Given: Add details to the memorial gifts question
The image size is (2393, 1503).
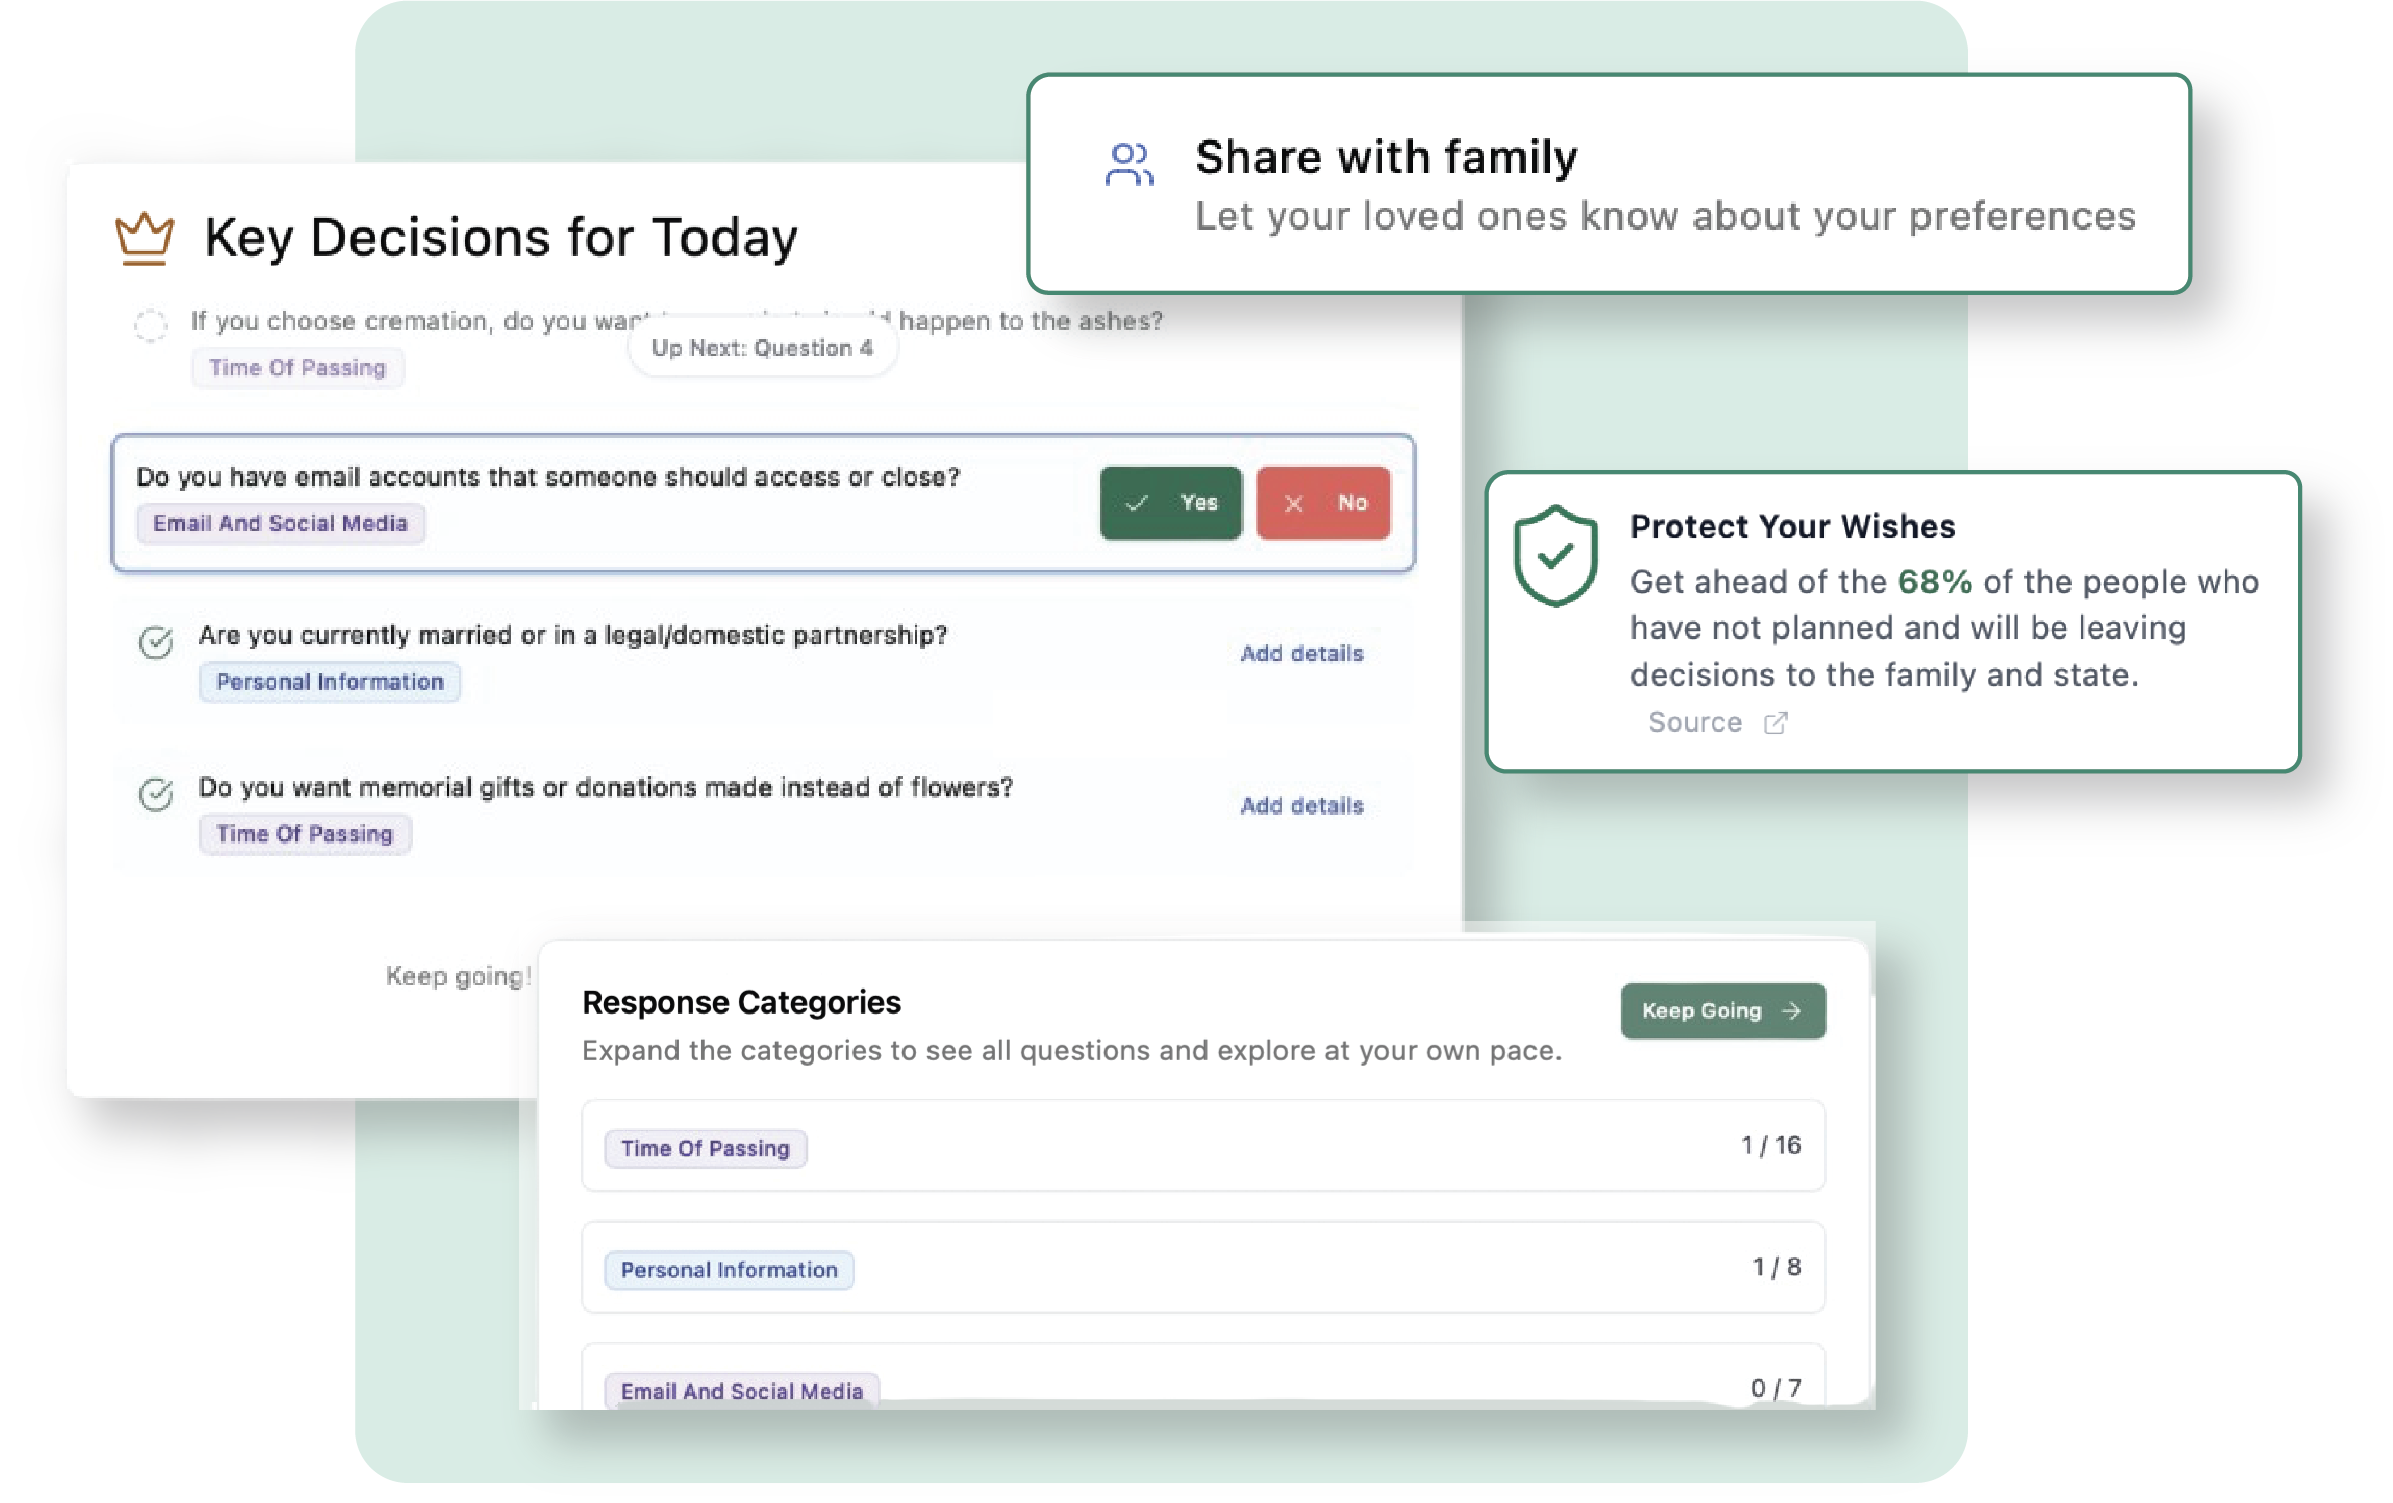Looking at the screenshot, I should (1301, 806).
